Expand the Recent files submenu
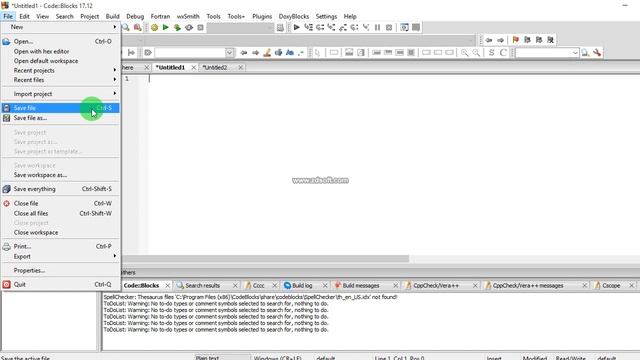The image size is (640, 360). 60,80
